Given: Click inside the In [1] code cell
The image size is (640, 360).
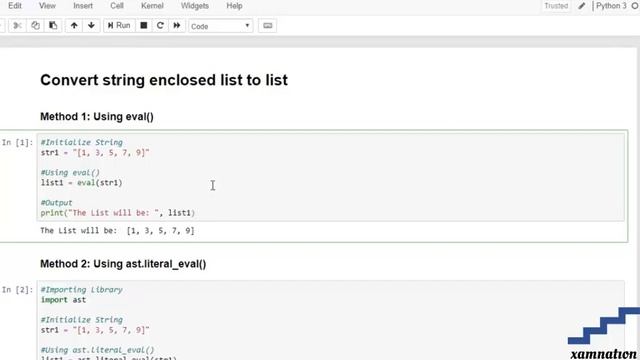Looking at the screenshot, I should point(331,178).
